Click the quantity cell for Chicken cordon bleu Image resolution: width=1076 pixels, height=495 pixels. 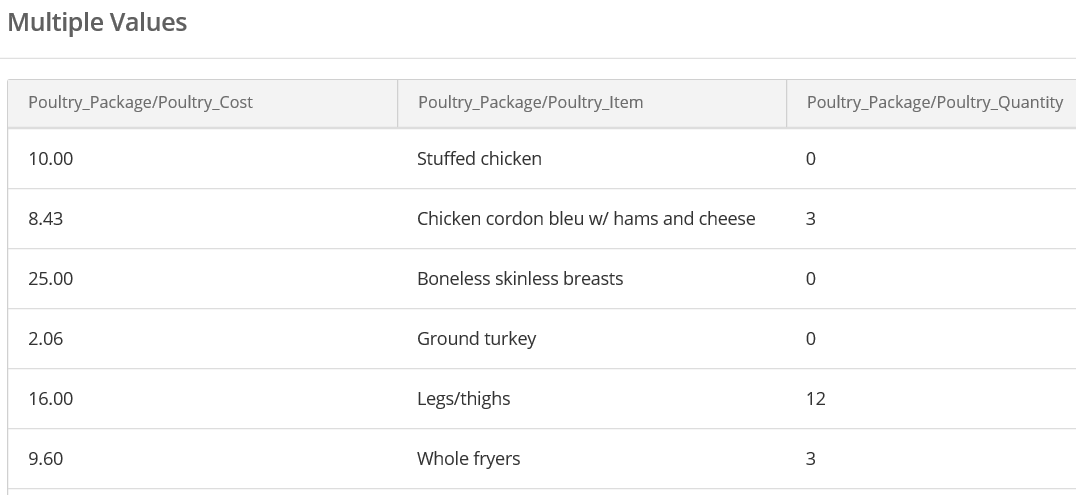(811, 218)
